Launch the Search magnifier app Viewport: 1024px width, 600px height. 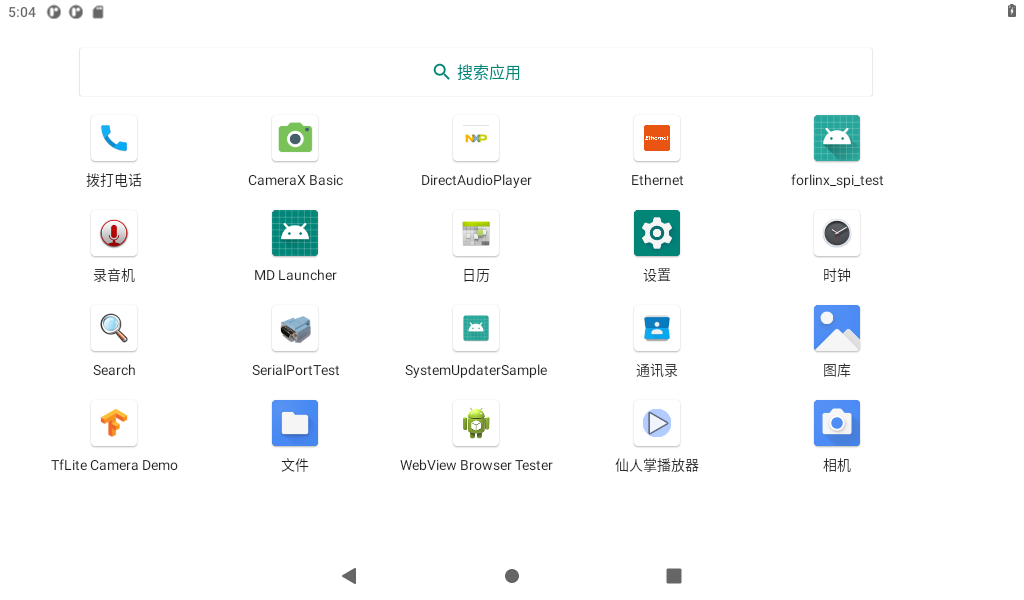point(114,328)
